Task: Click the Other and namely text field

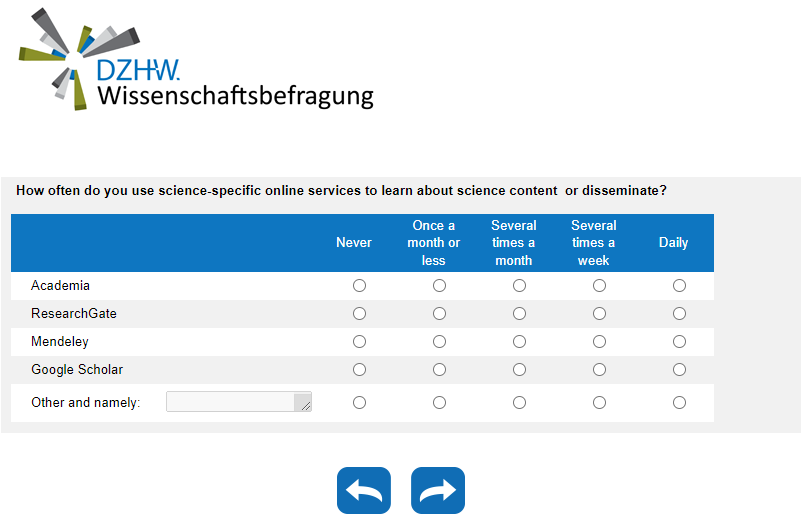Action: pyautogui.click(x=232, y=402)
